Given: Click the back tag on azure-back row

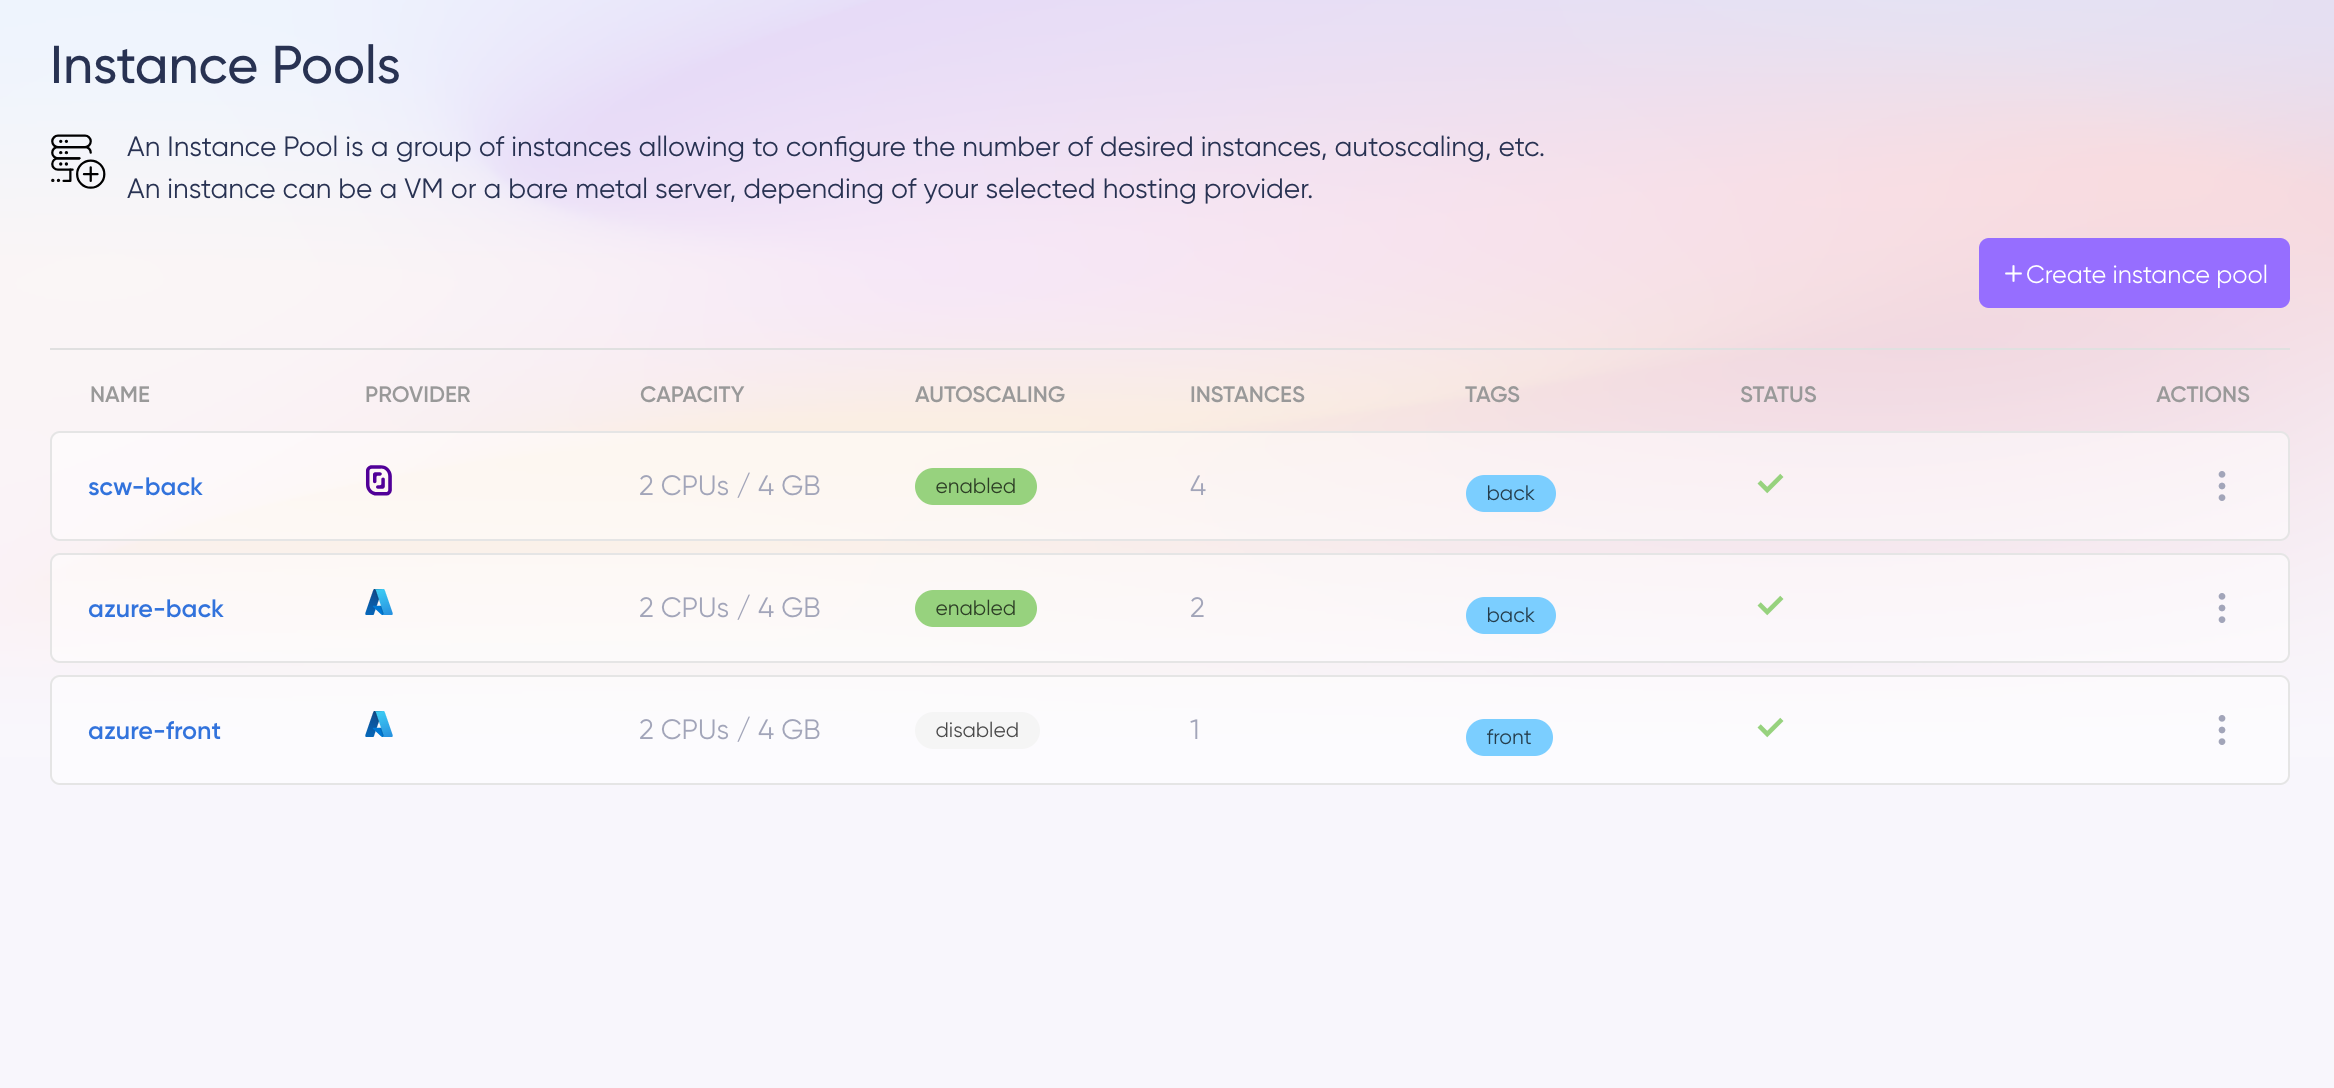Looking at the screenshot, I should click(1511, 615).
